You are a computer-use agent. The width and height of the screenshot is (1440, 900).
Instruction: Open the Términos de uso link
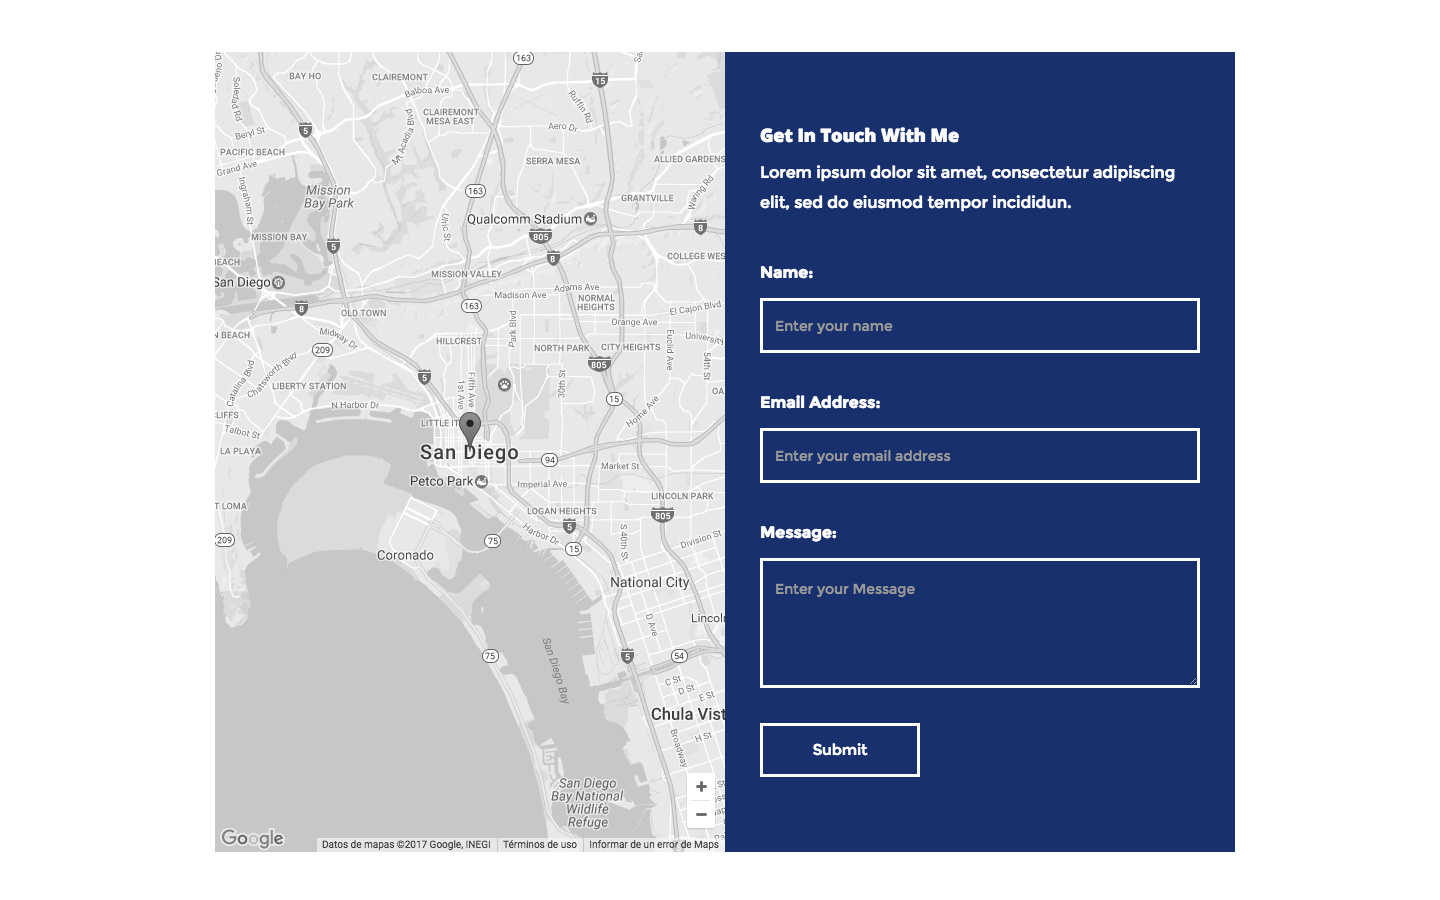pos(539,844)
